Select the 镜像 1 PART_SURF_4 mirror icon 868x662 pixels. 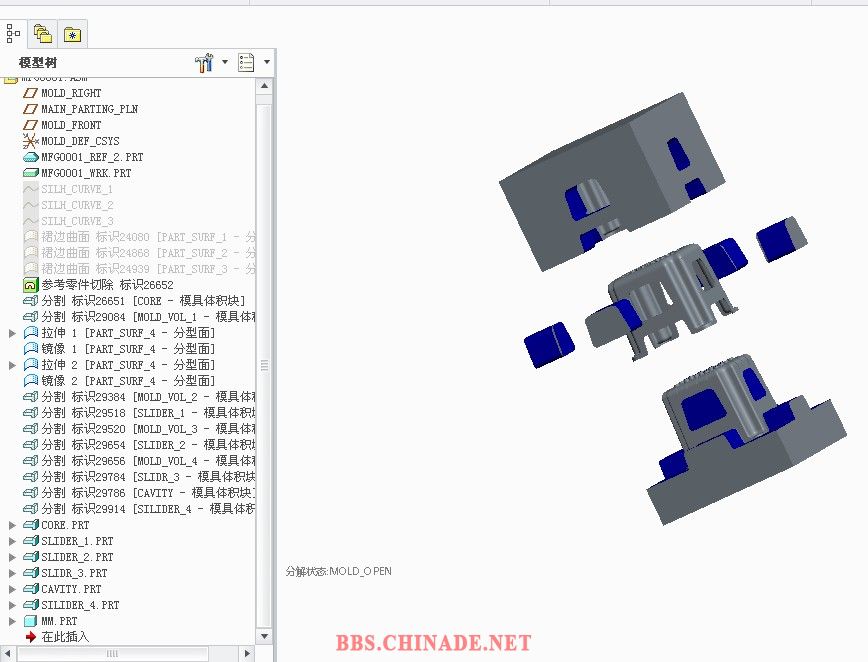point(30,349)
